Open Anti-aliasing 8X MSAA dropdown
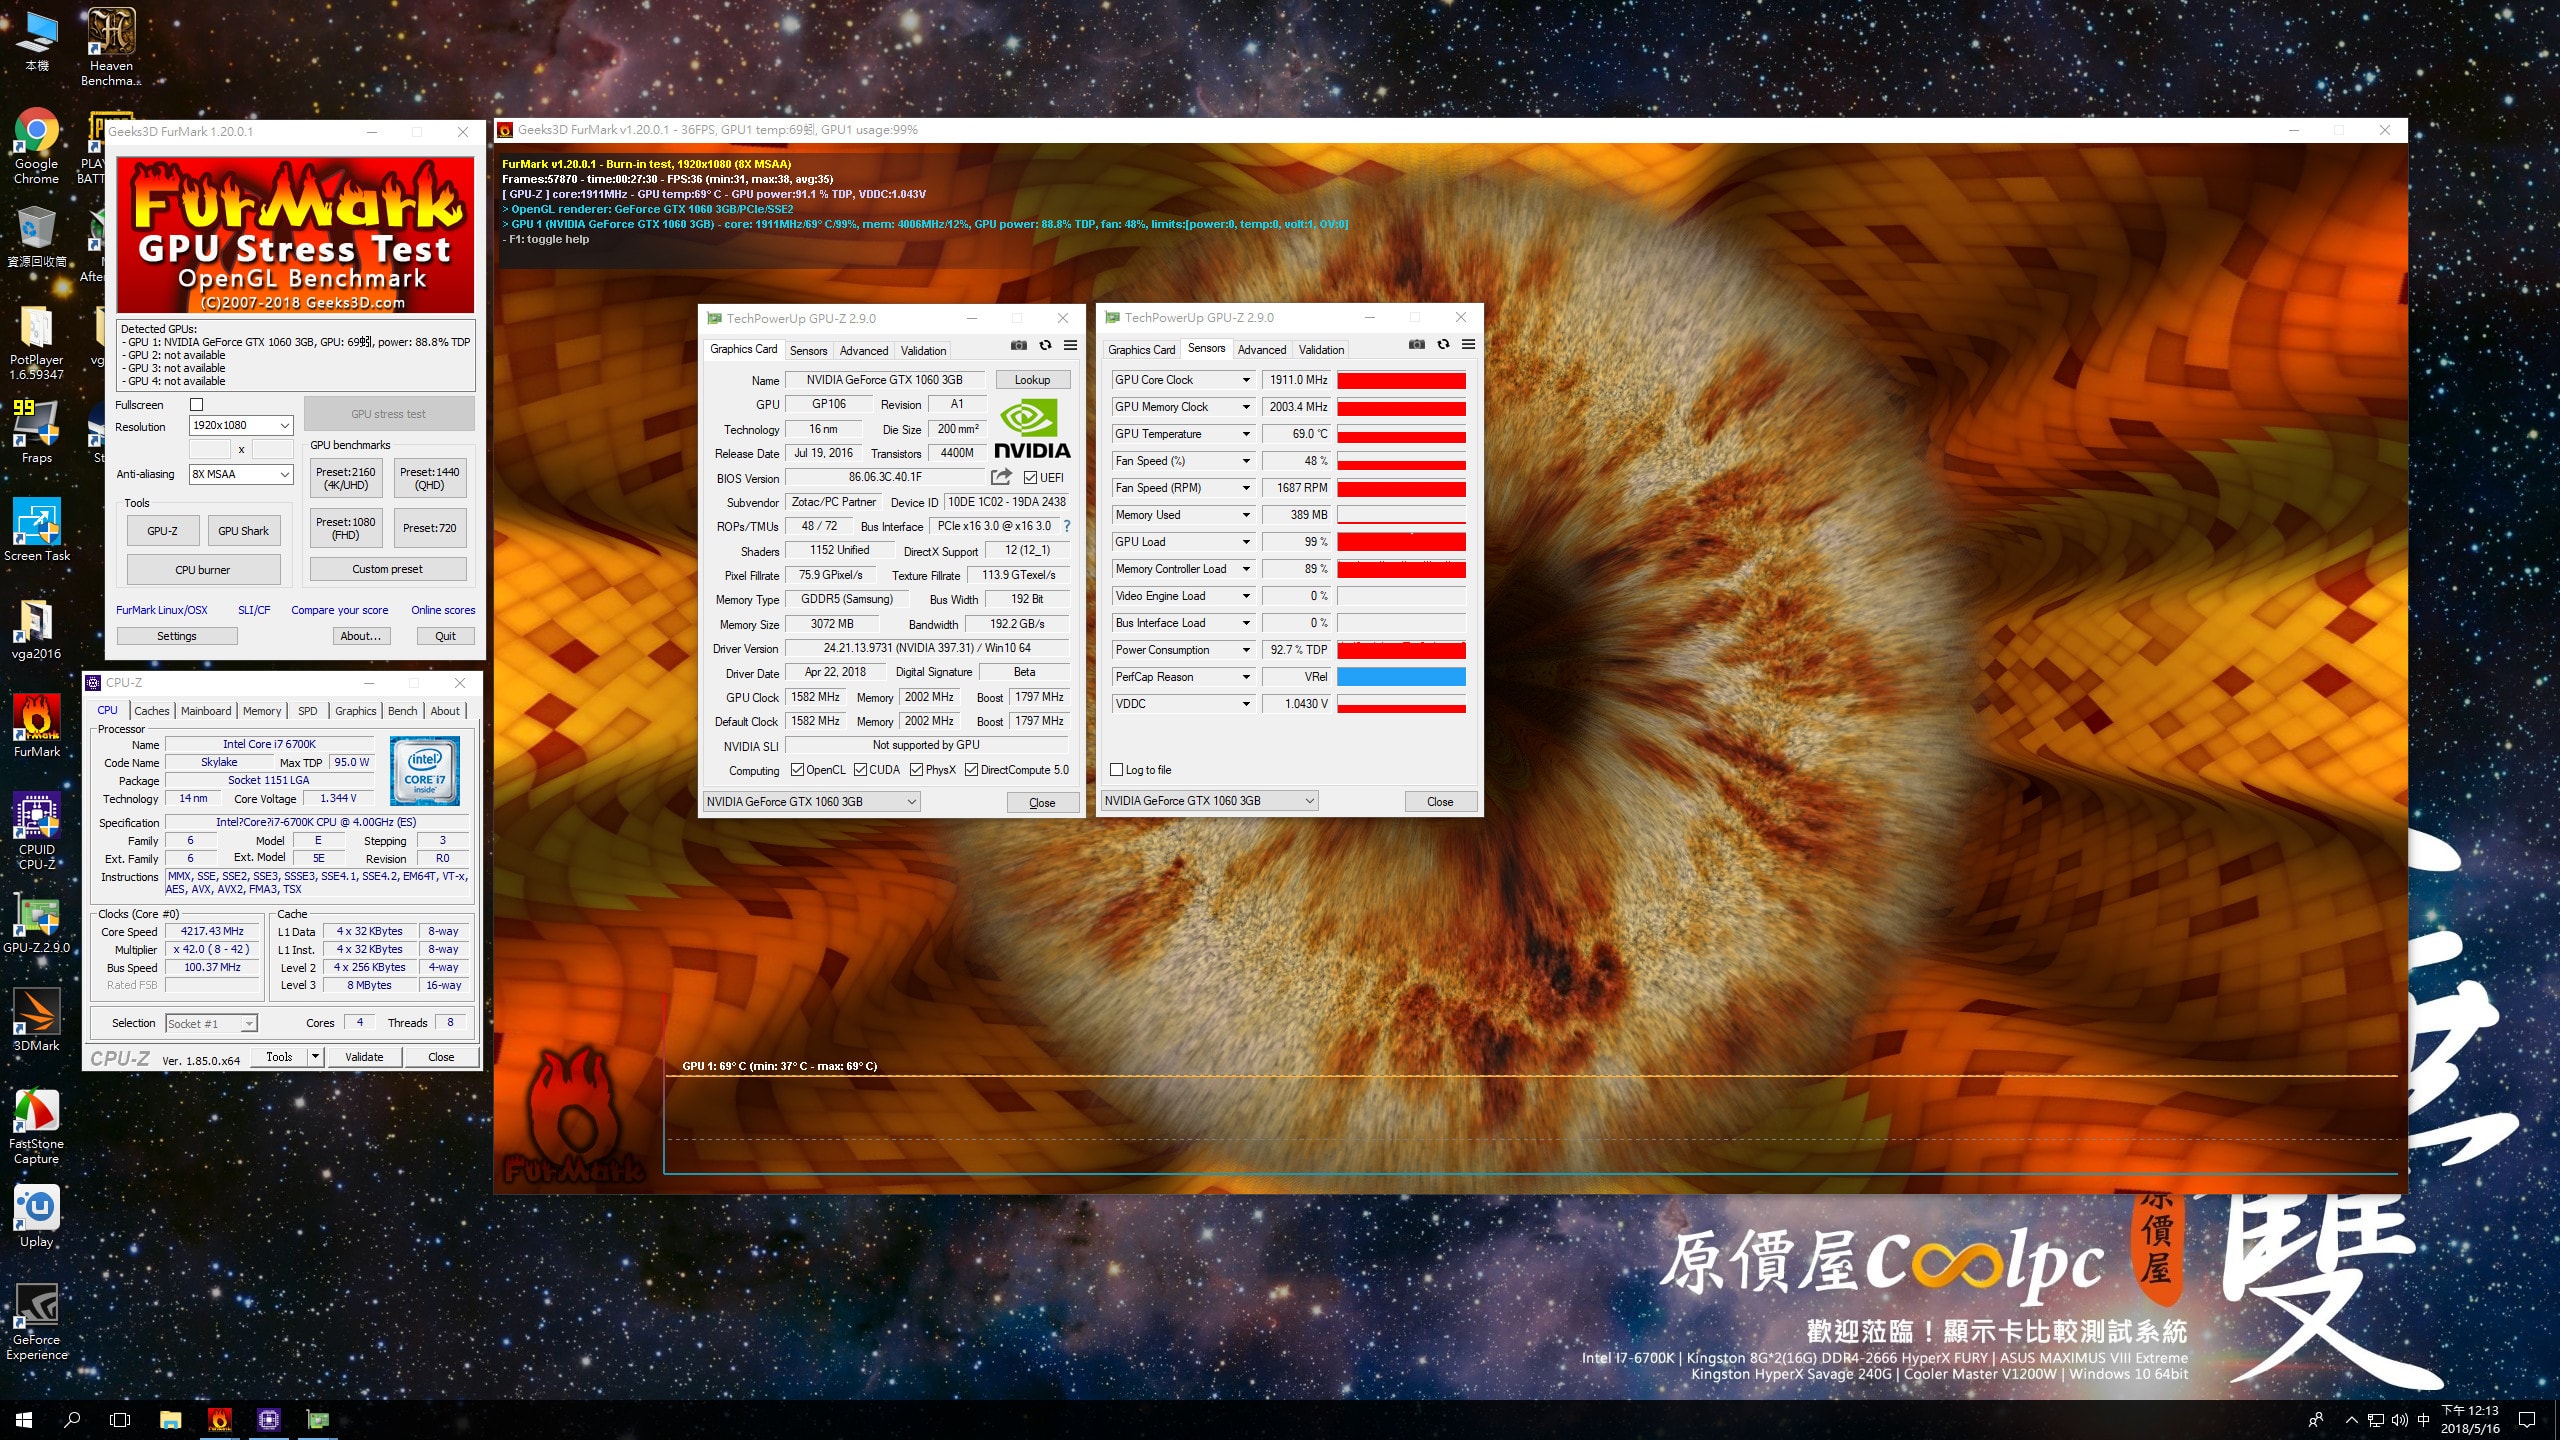Viewport: 2560px width, 1440px height. (241, 474)
